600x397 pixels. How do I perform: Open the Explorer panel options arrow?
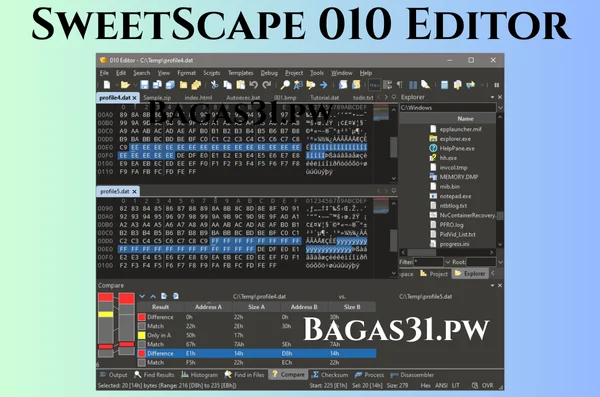(492, 97)
